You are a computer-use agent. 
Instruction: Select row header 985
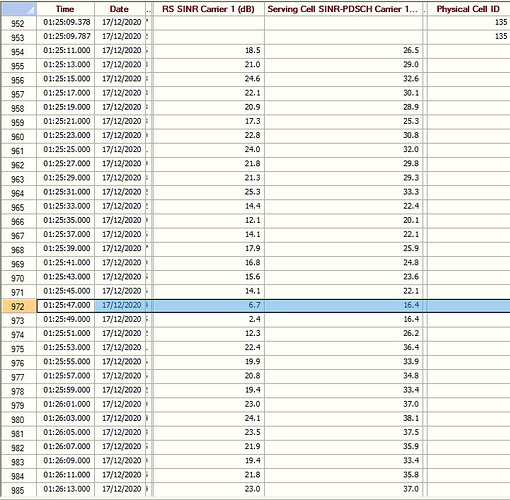coord(19,490)
